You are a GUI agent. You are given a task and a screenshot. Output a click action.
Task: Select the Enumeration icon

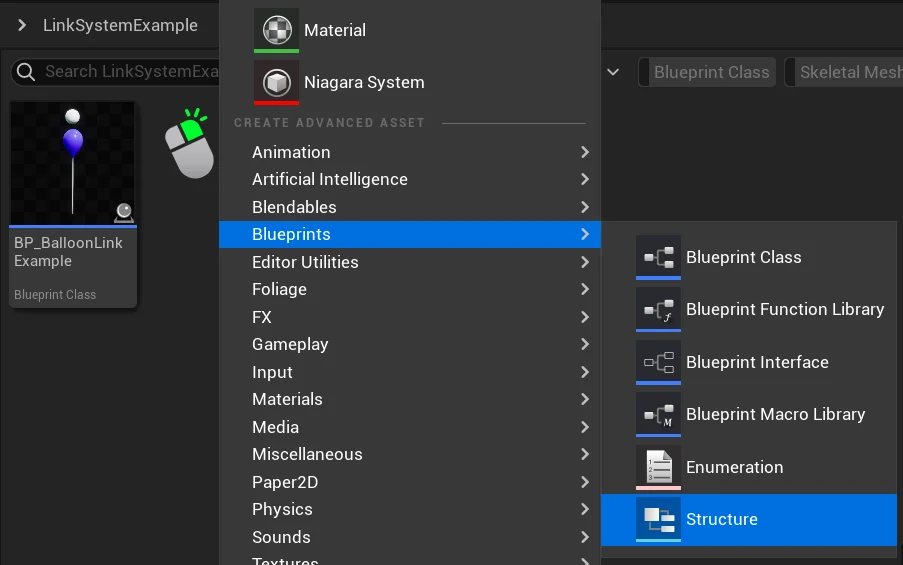click(658, 467)
